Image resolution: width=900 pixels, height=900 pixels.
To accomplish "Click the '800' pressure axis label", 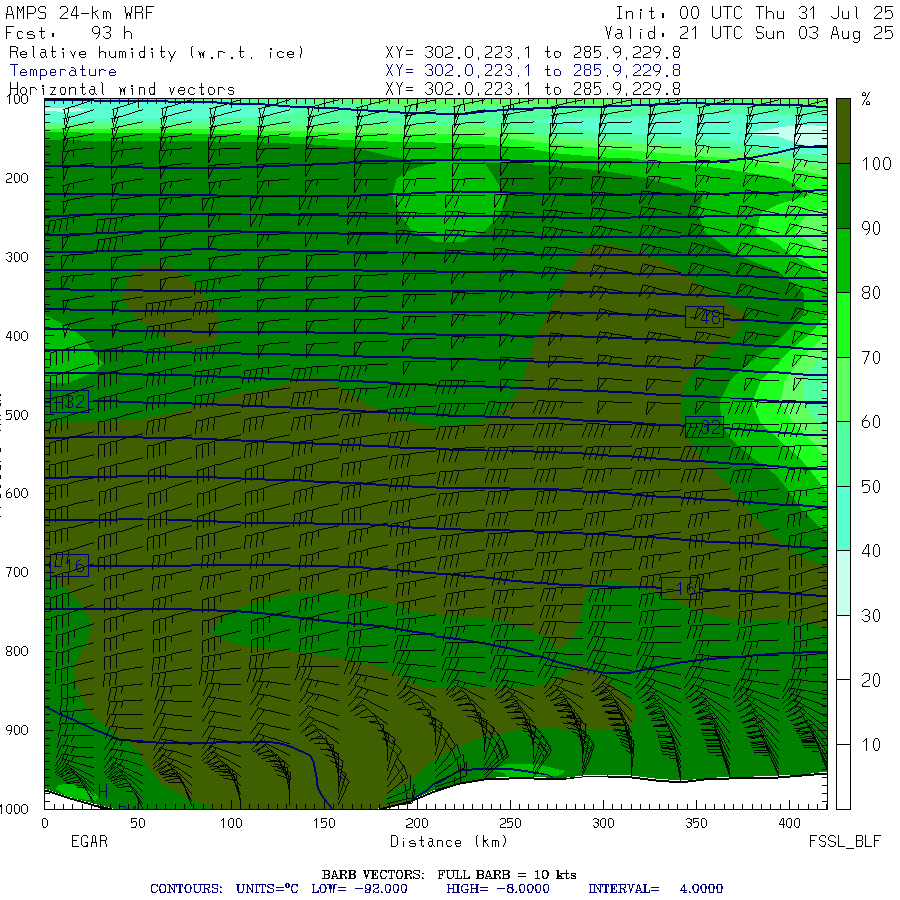I will [x=17, y=651].
